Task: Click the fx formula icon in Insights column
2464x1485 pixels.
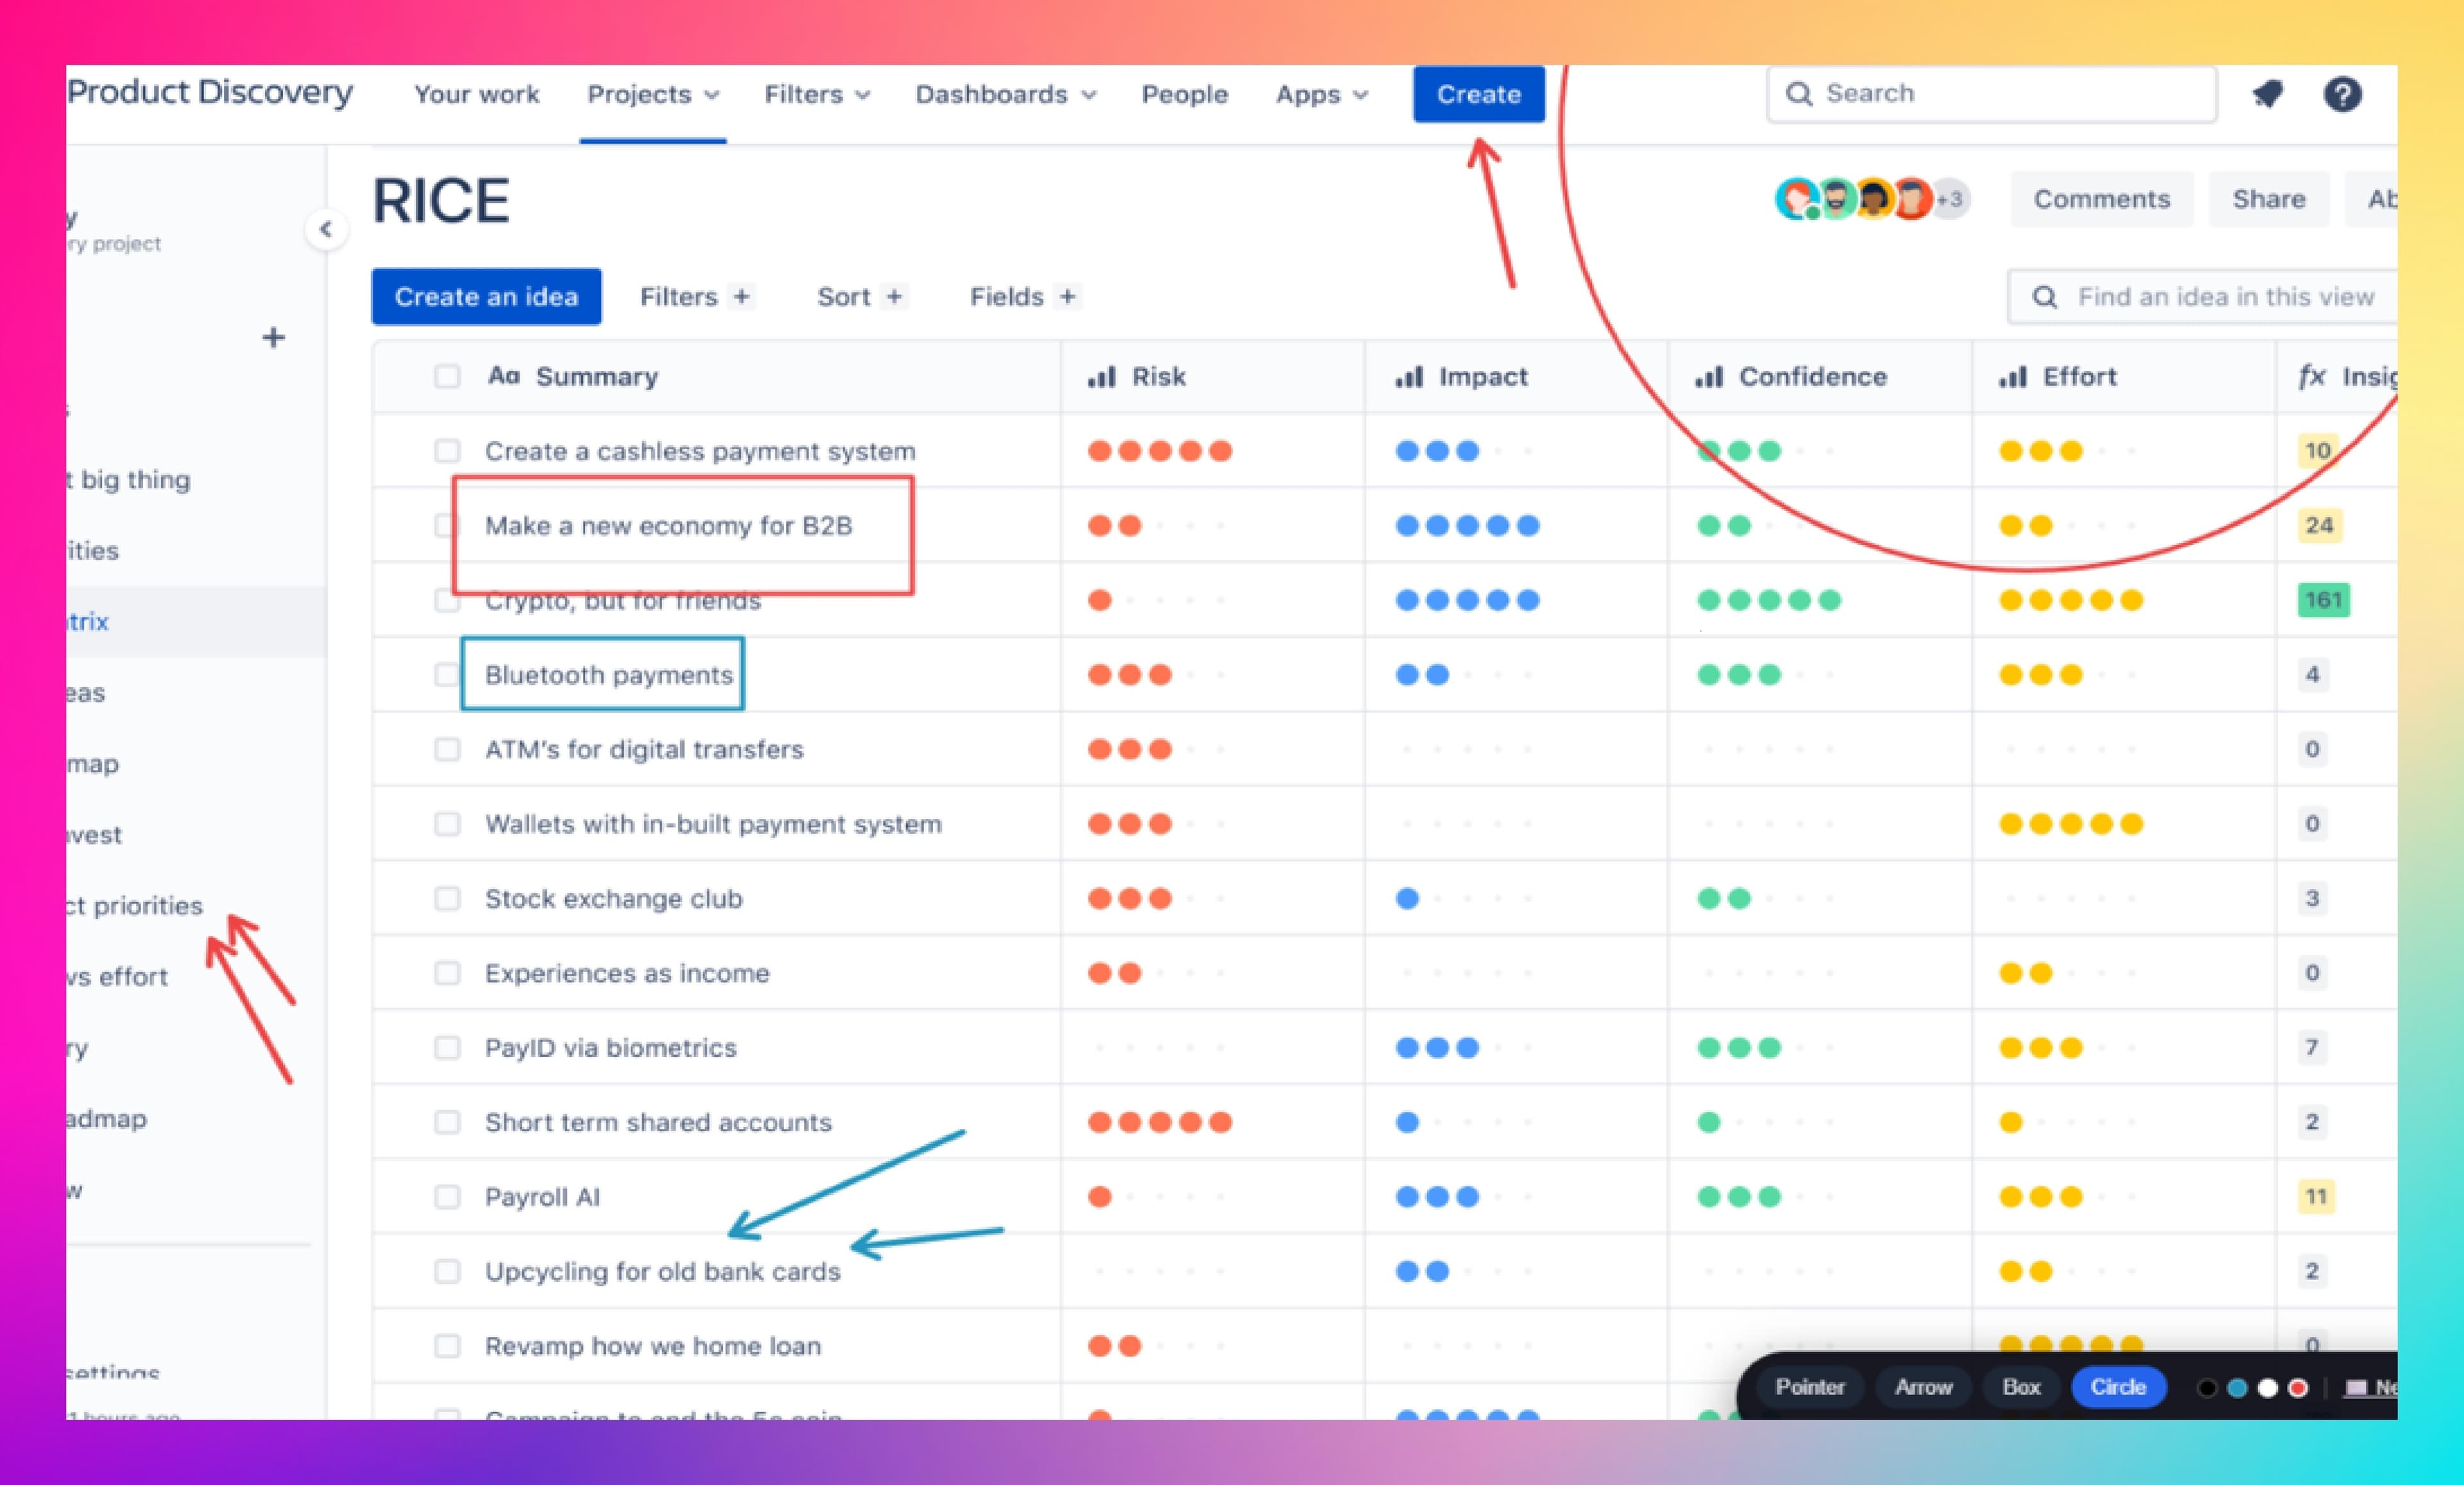Action: pyautogui.click(x=2311, y=377)
